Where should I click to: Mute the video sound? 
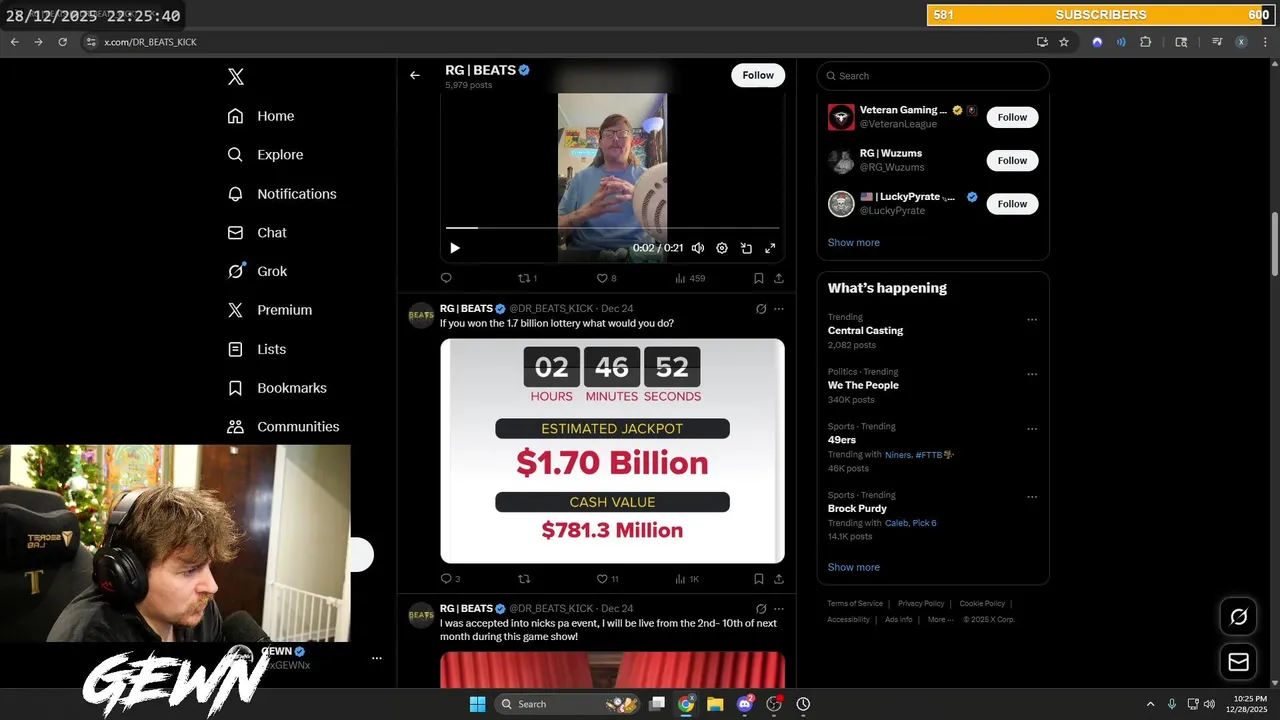pos(698,248)
